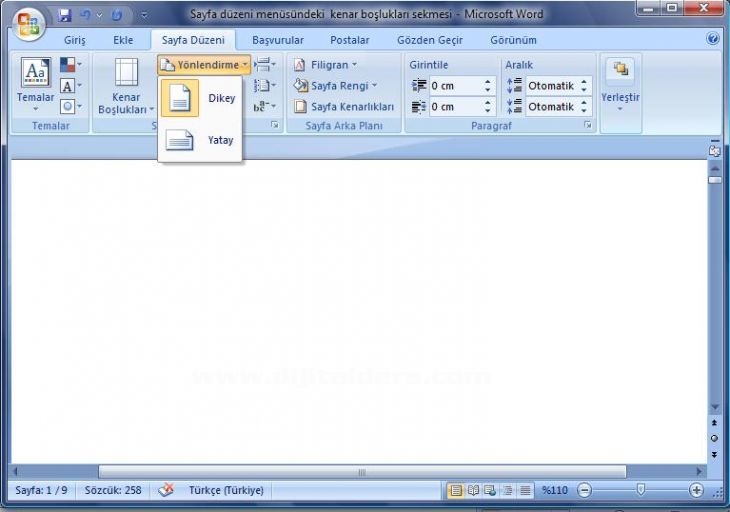
Task: Click the horizontal scrollbar left arrow
Action: coord(15,472)
